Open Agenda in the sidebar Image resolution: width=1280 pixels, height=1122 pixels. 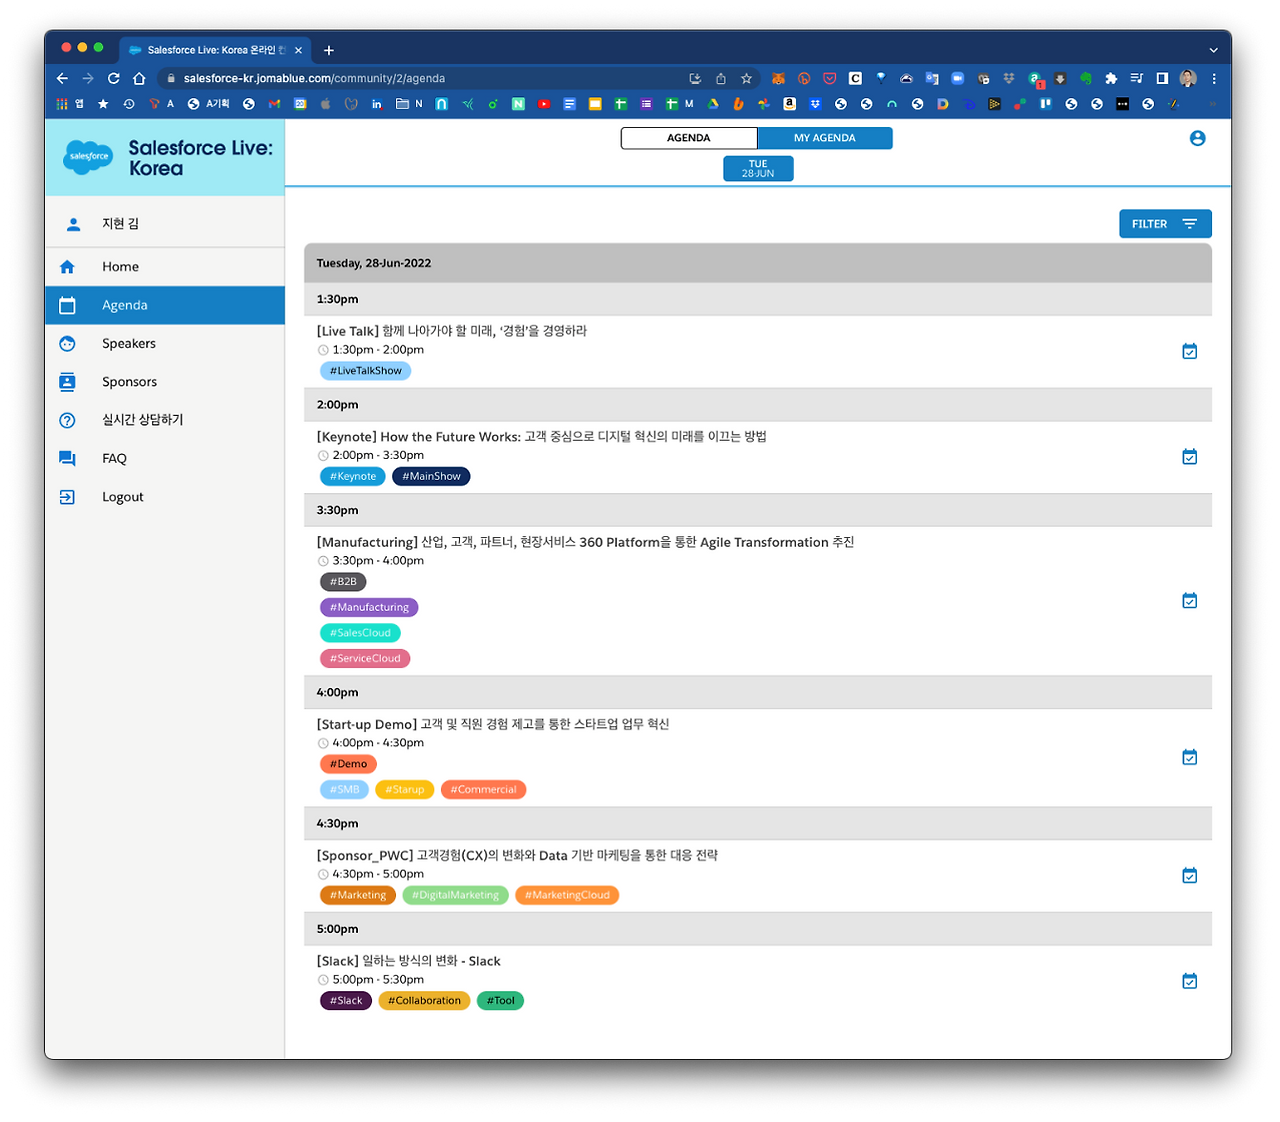coord(165,305)
